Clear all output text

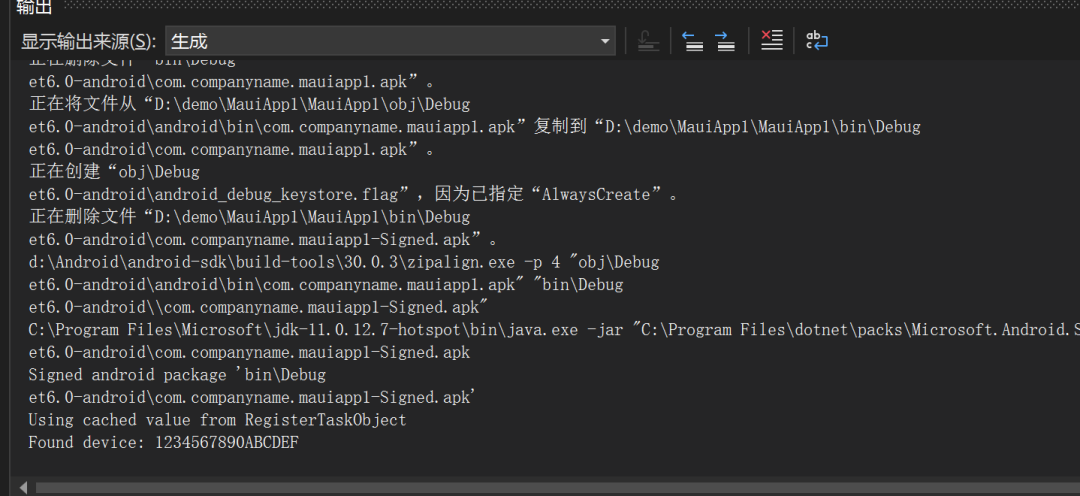[x=771, y=40]
